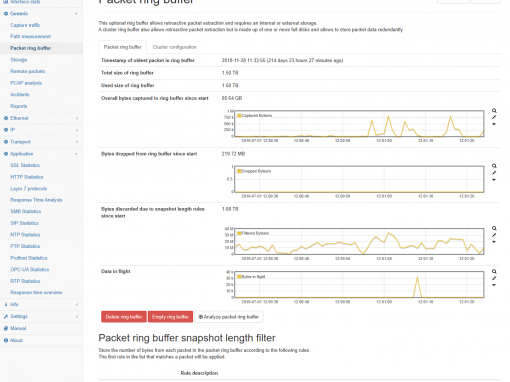Collapse the Application menu chevron
This screenshot has height=382, width=510.
(x=77, y=154)
